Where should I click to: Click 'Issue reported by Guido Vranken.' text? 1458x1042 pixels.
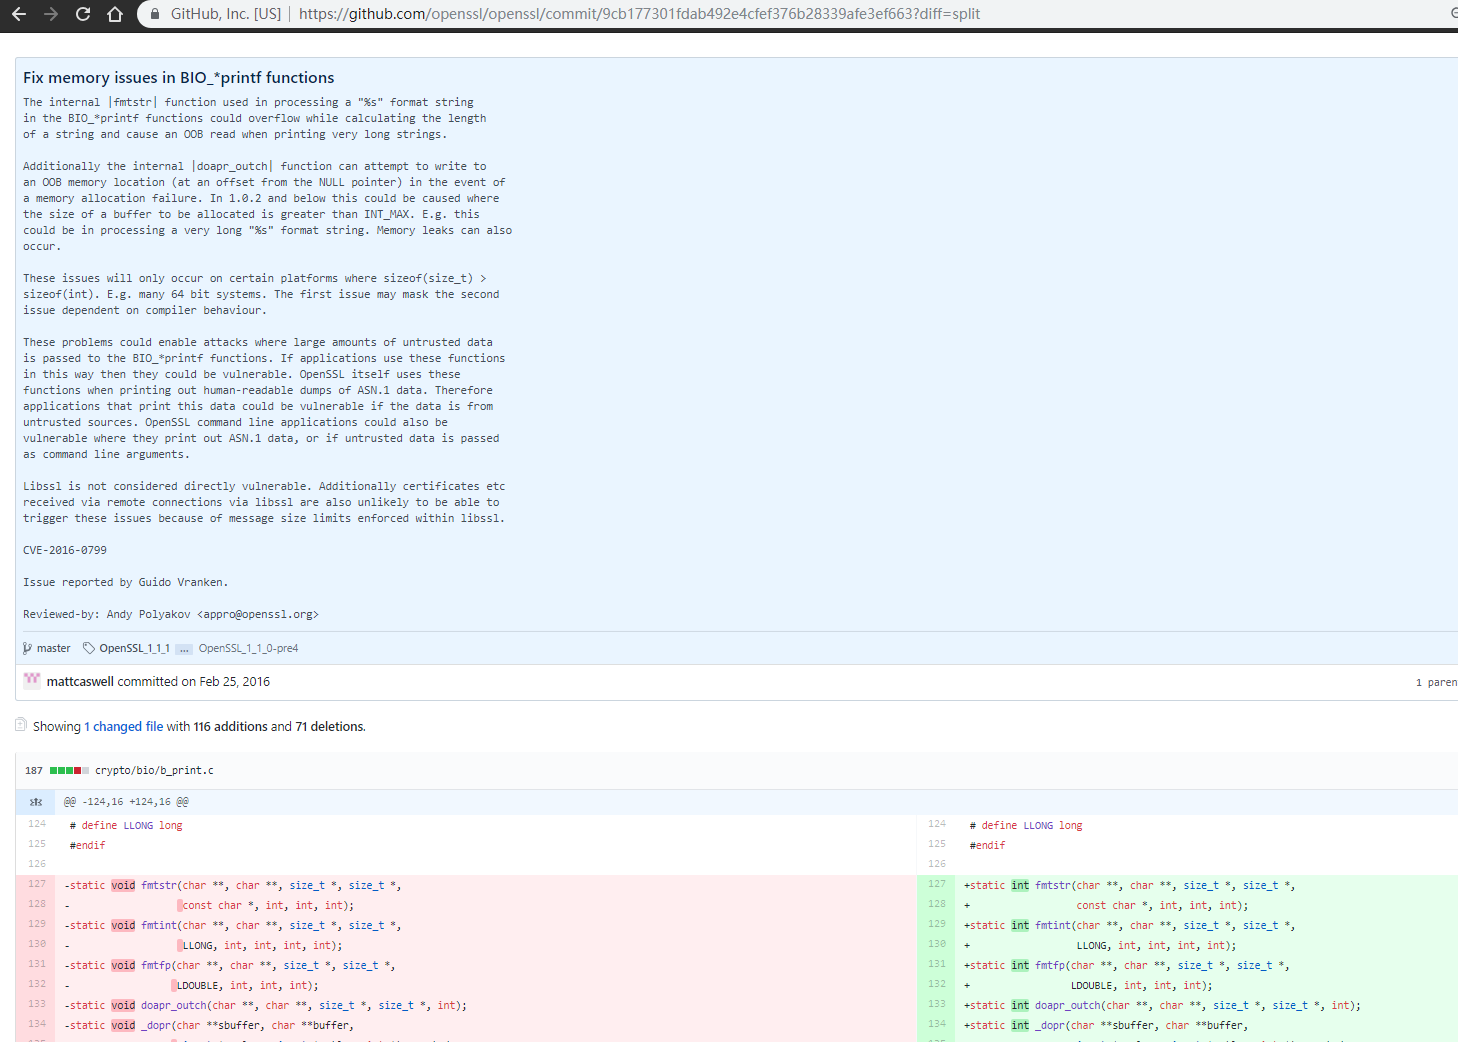[x=126, y=582]
